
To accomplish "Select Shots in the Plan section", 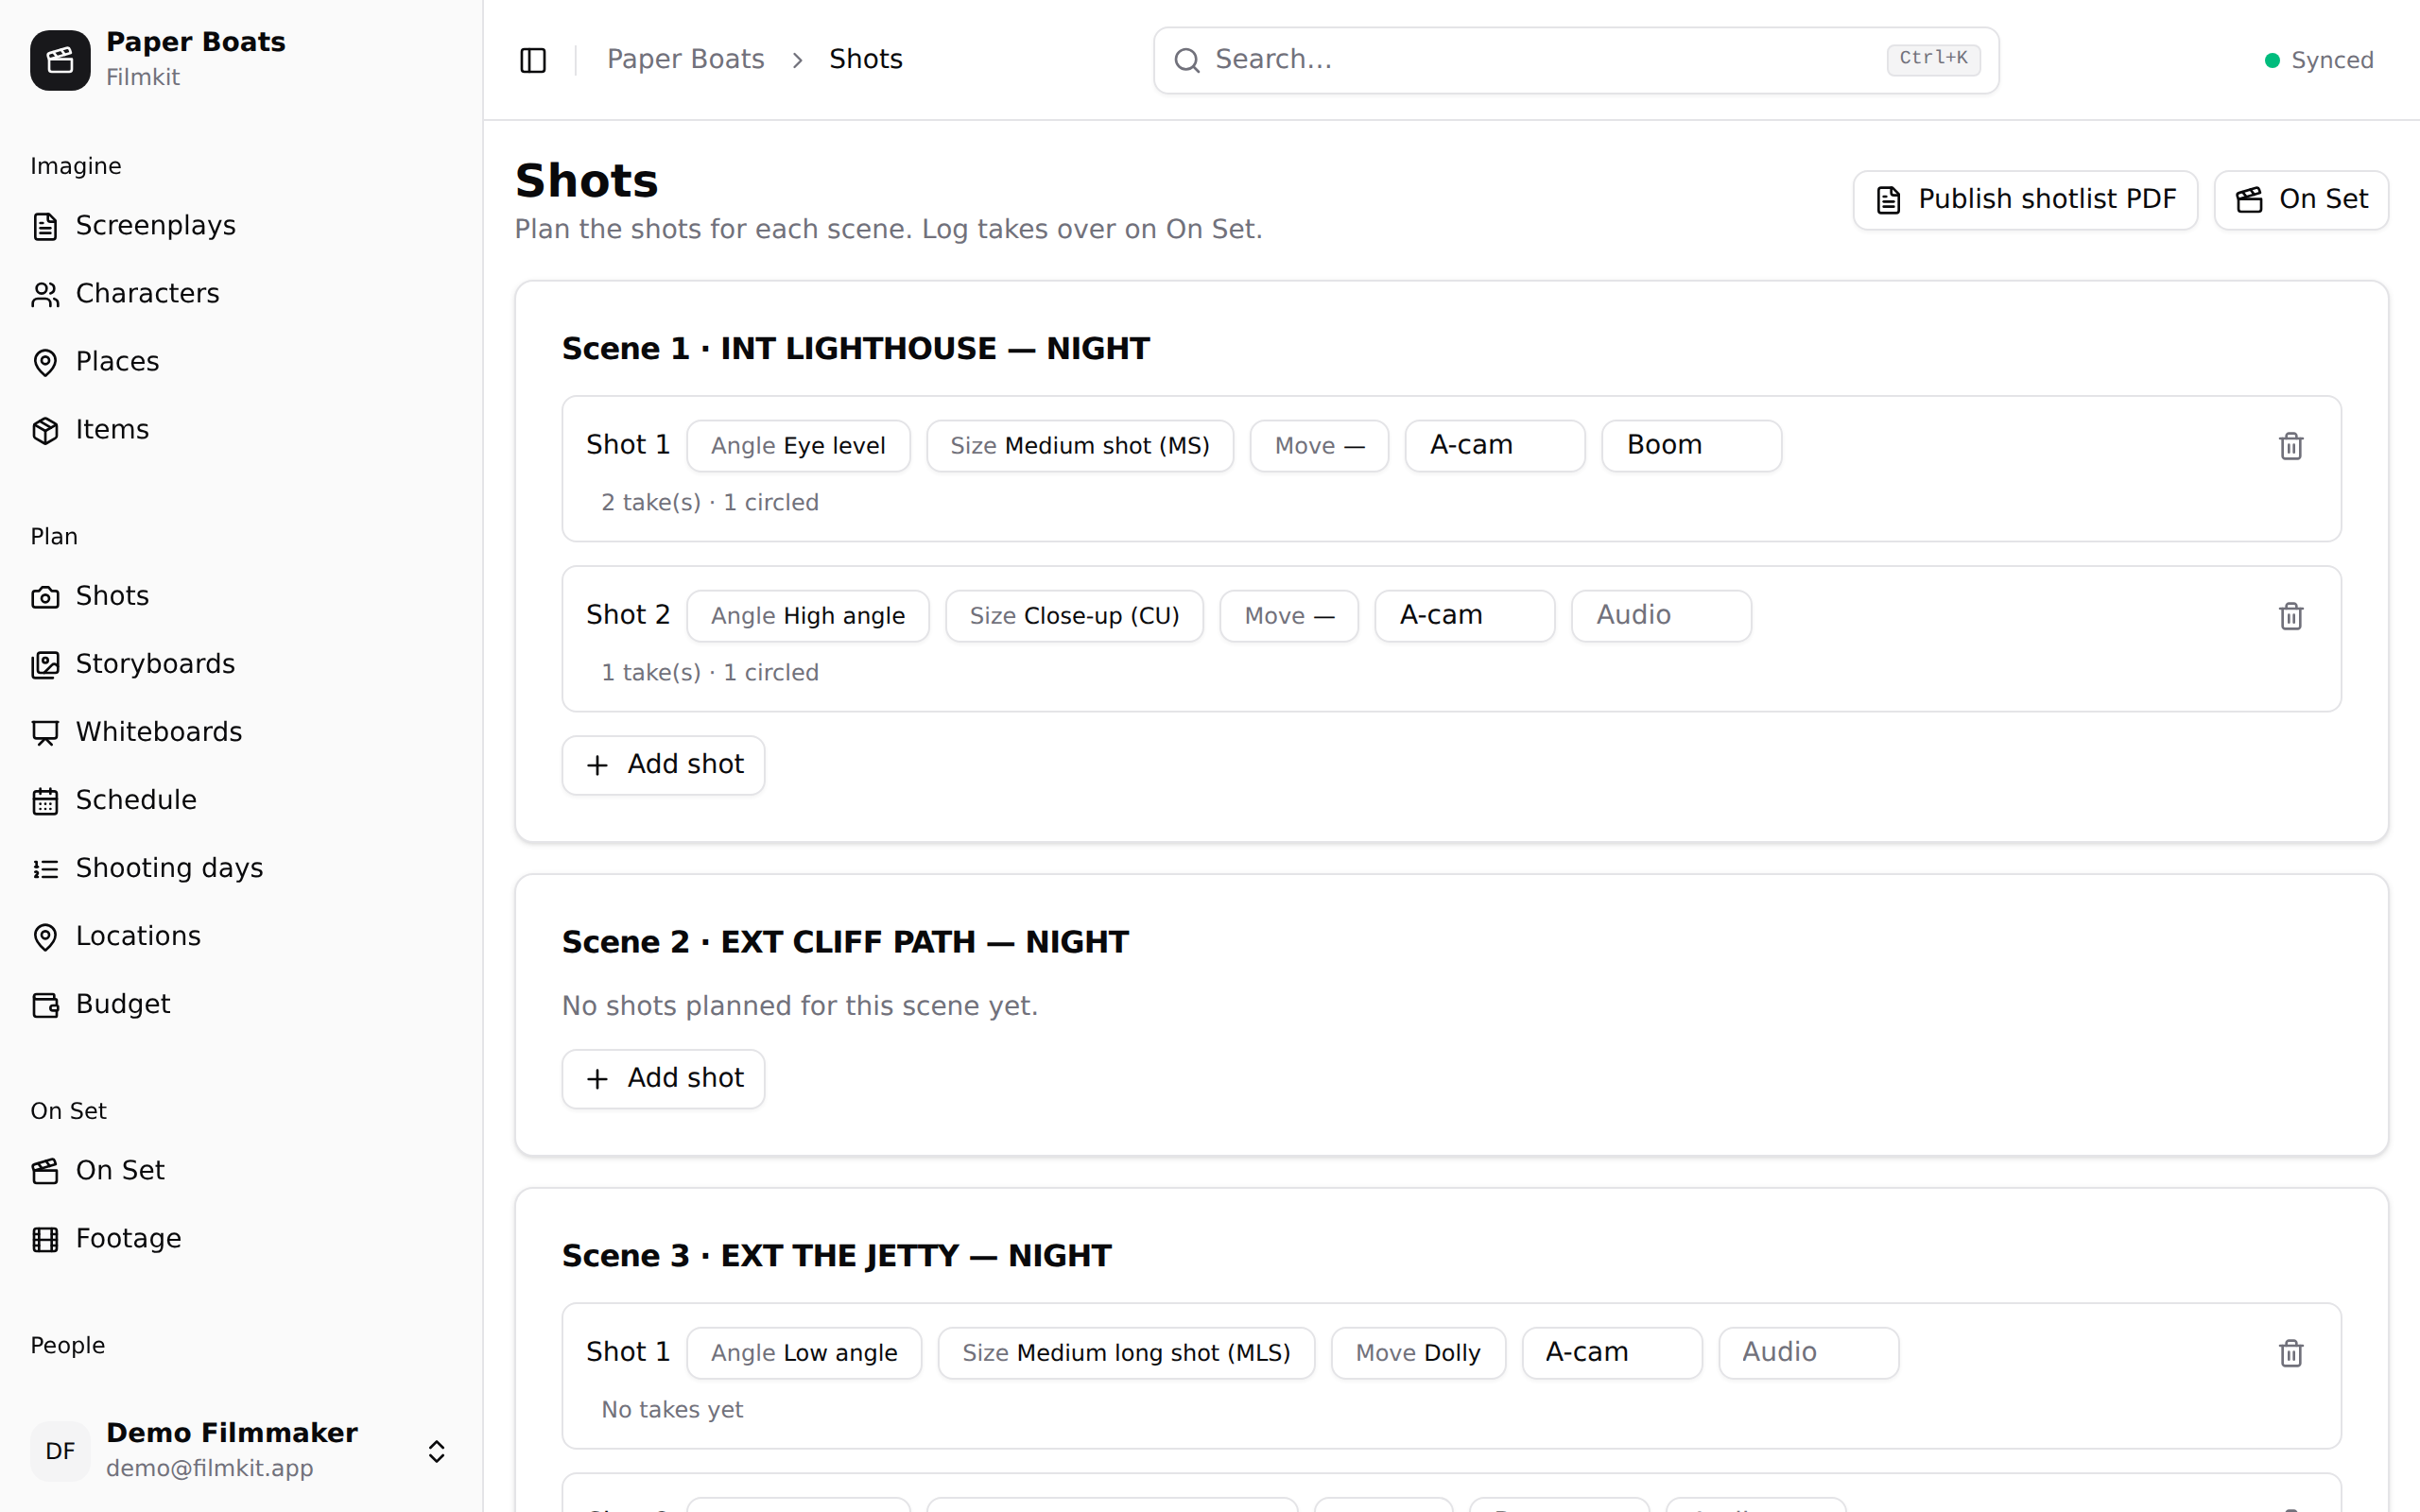I will (241, 596).
